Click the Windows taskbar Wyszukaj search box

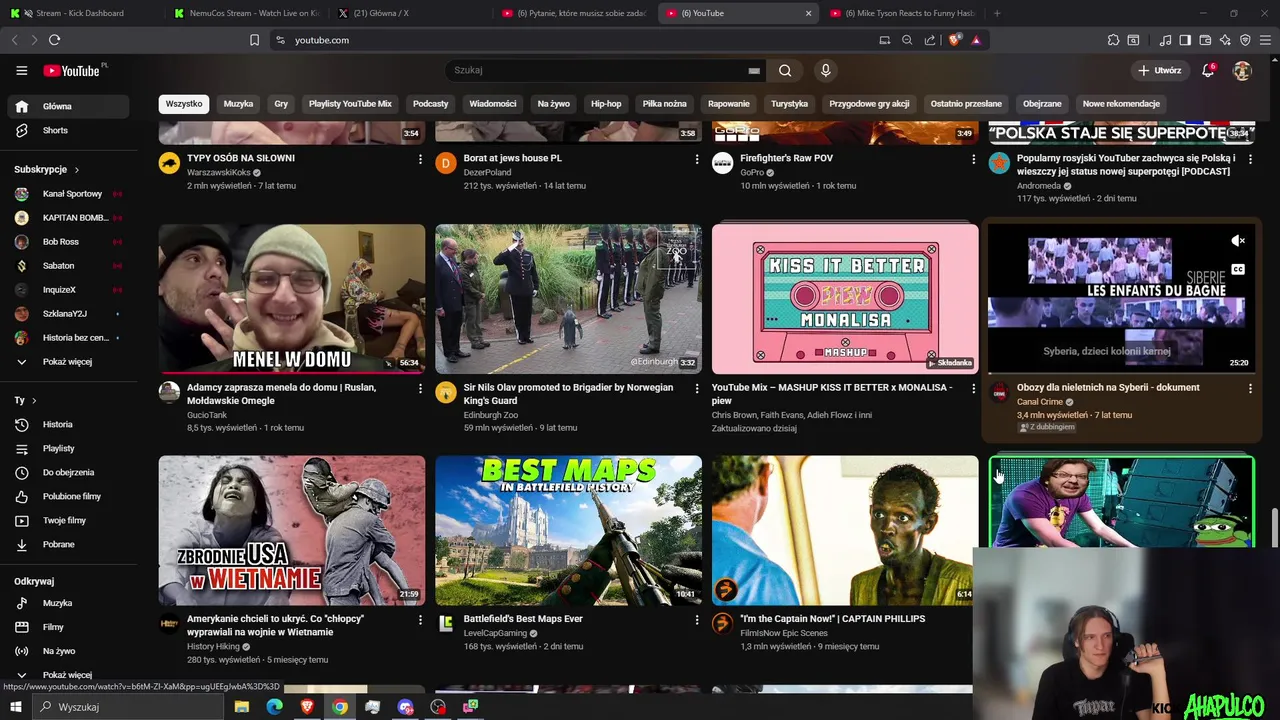pyautogui.click(x=130, y=707)
